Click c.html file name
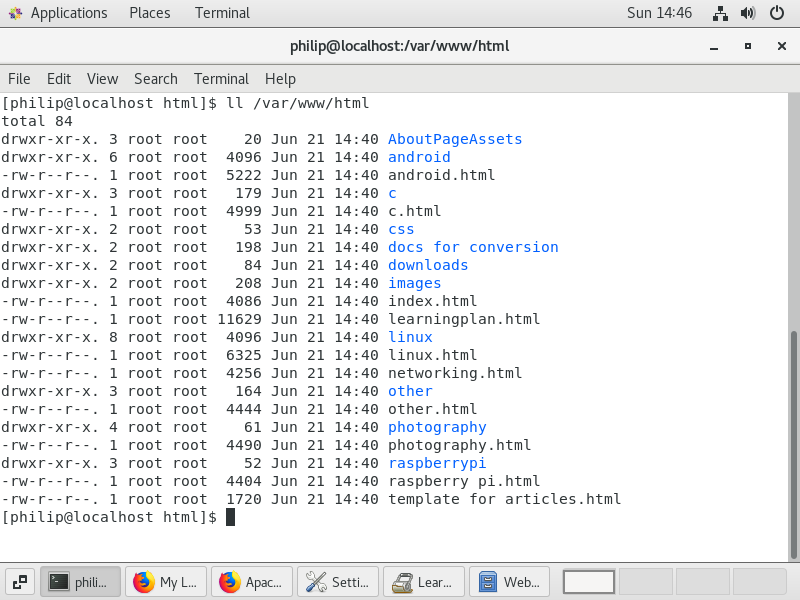The width and height of the screenshot is (800, 600). click(x=414, y=211)
